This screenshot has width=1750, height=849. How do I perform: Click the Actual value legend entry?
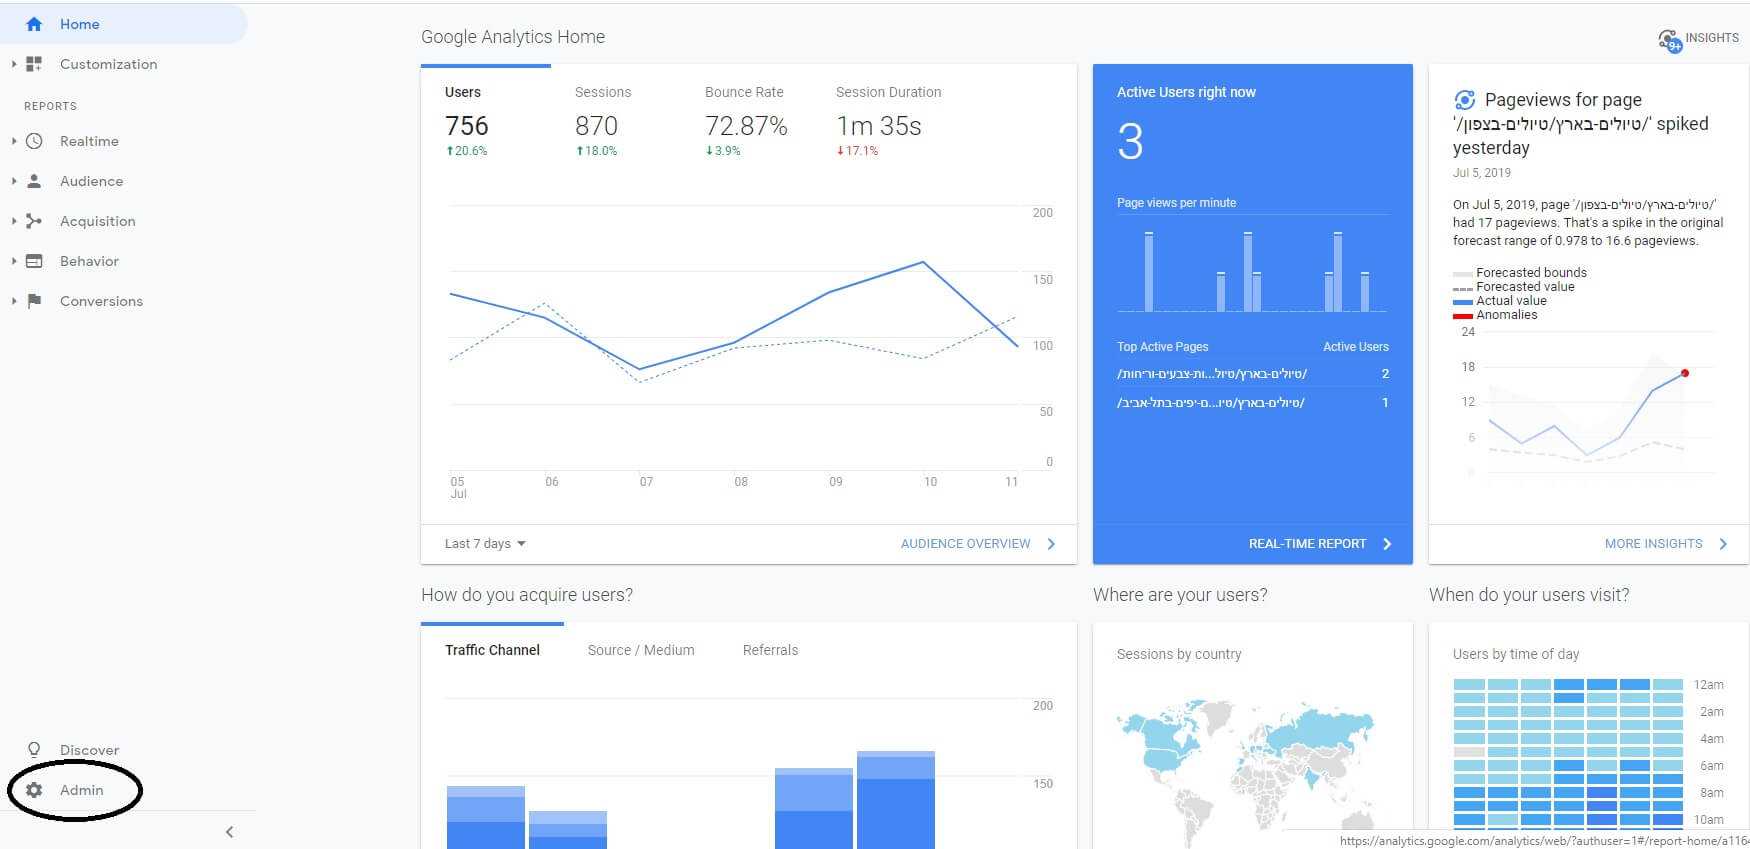tap(1500, 301)
